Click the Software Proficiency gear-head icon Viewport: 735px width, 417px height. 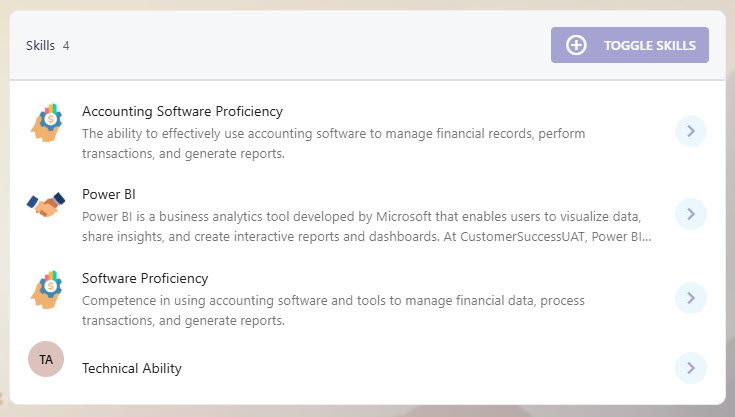[x=46, y=290]
